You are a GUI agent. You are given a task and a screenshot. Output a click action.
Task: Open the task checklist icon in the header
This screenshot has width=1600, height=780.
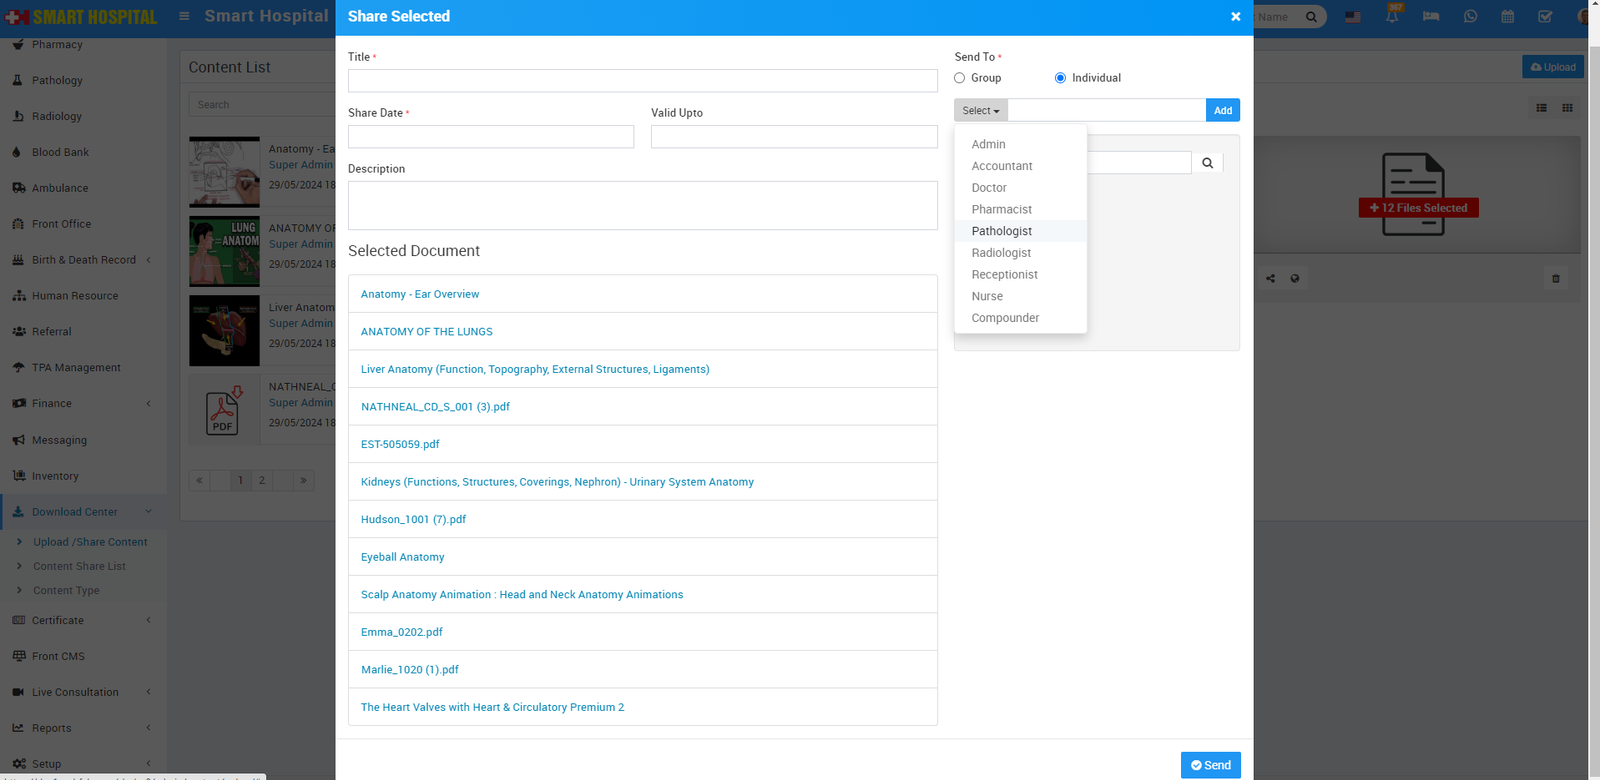1545,17
